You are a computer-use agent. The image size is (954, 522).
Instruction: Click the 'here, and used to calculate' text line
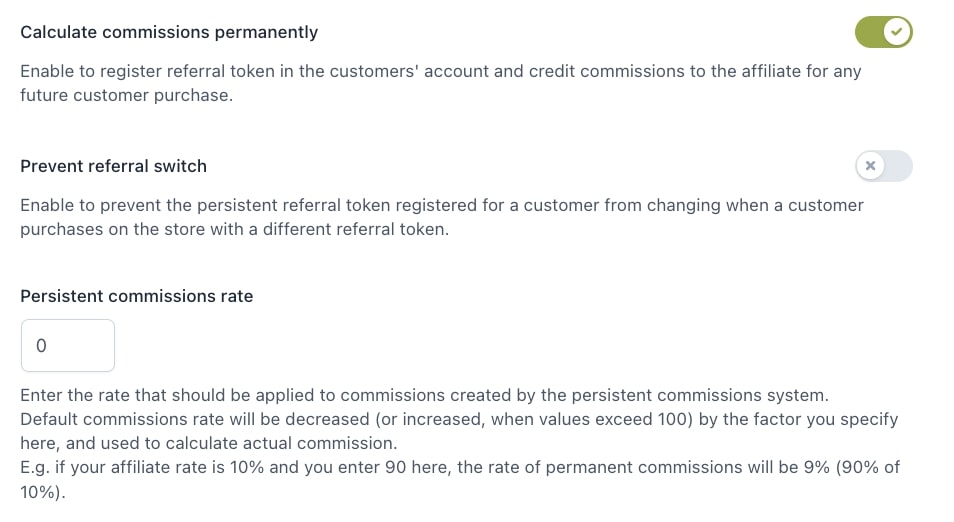pos(209,444)
